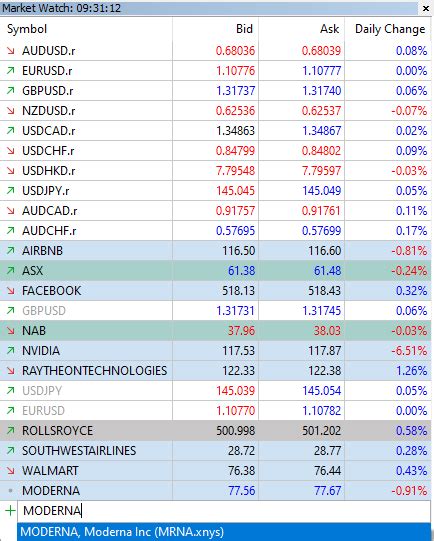Viewport: 434px width, 541px height.
Task: Select the USDCHF.r symbol
Action: [x=48, y=151]
